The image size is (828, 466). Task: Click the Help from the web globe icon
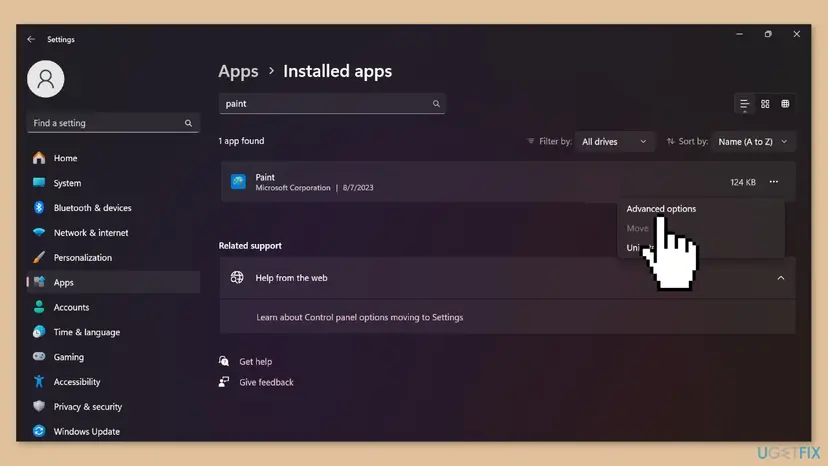pyautogui.click(x=237, y=277)
